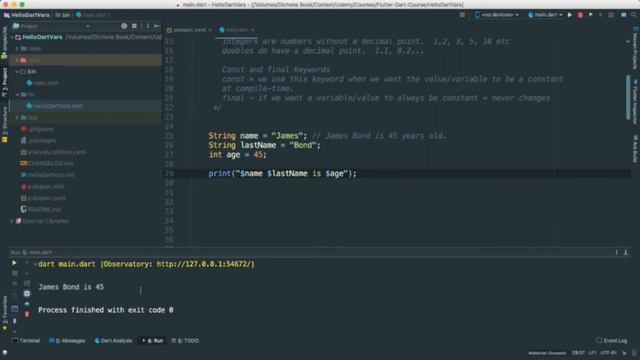Open the TODO tool tab
Image resolution: width=640 pixels, height=360 pixels.
(185, 340)
